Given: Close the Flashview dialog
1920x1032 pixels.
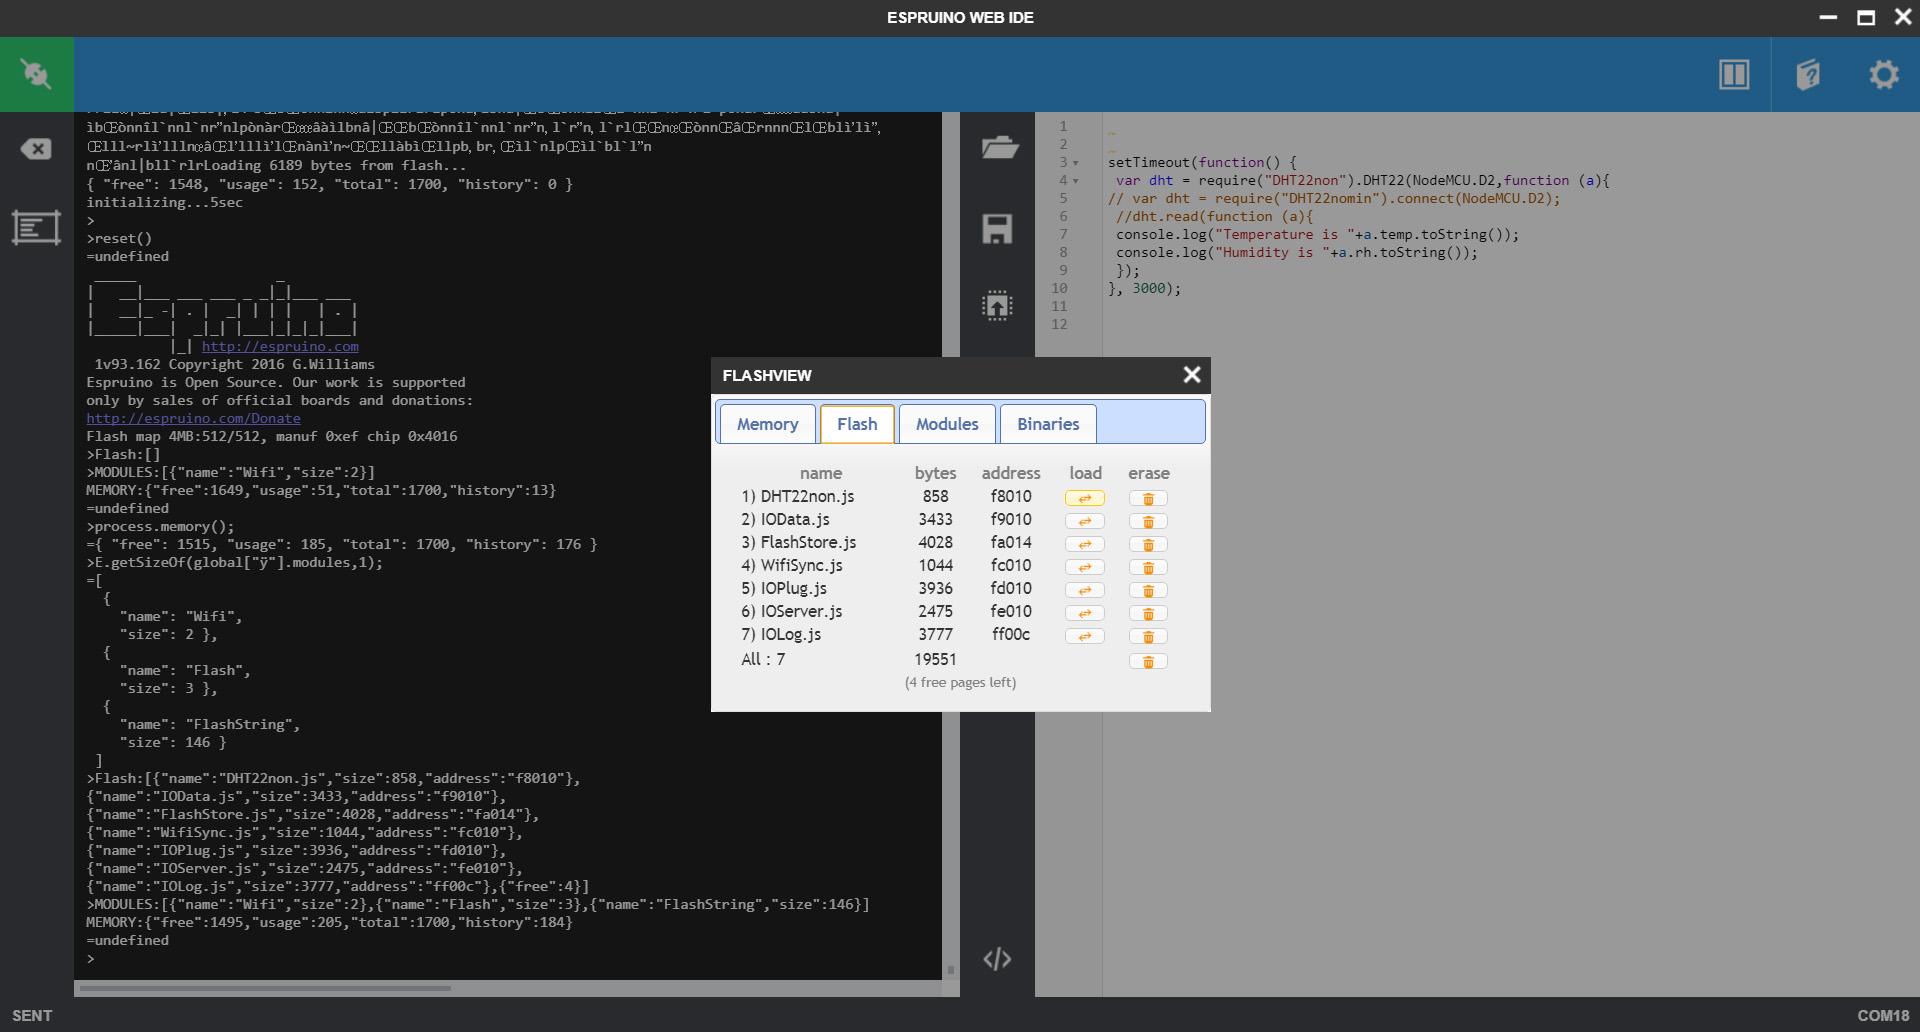Looking at the screenshot, I should 1191,375.
